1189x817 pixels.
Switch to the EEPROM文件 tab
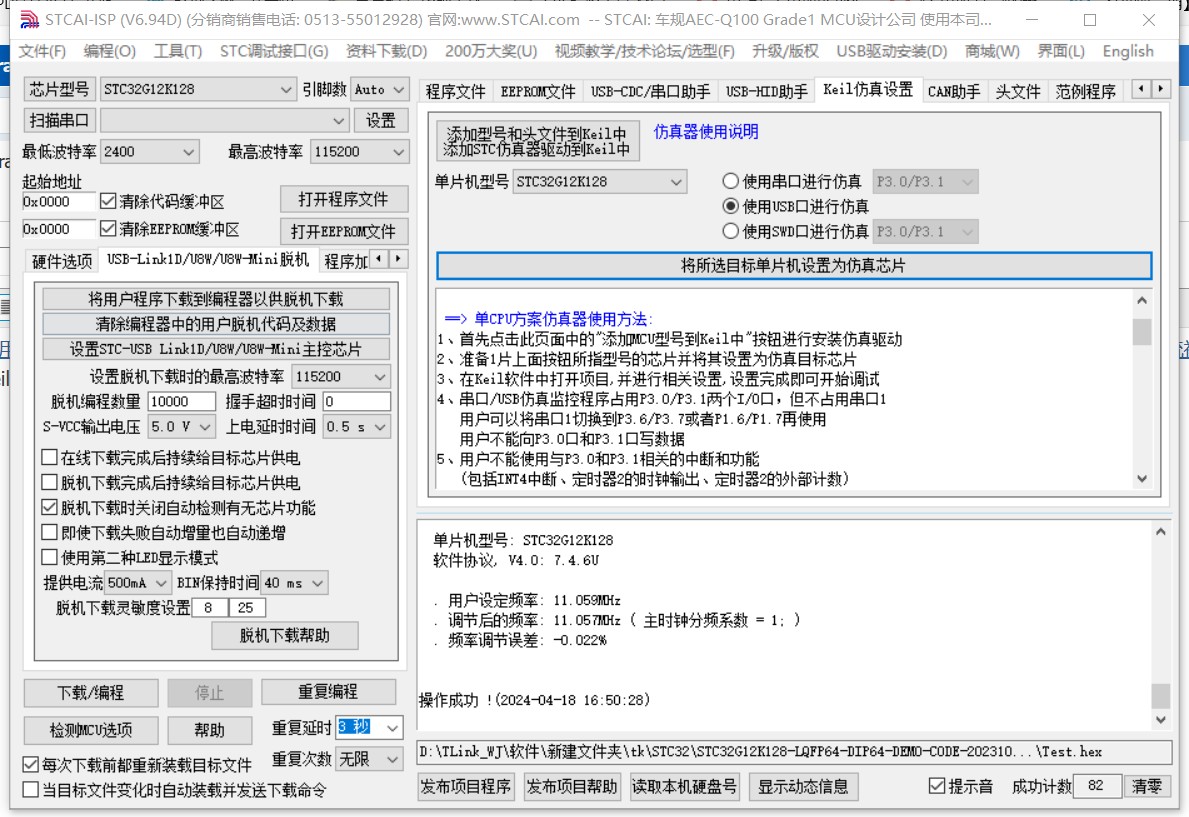tap(538, 92)
